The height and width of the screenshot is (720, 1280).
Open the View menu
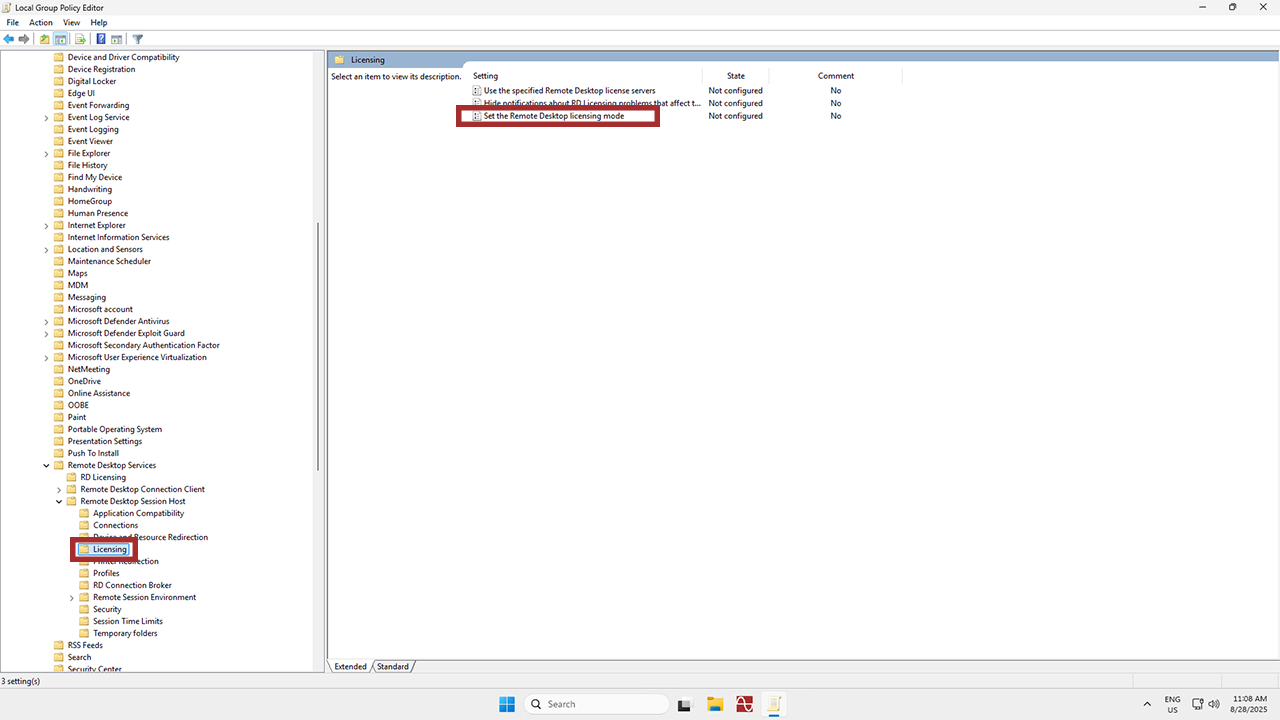tap(71, 22)
